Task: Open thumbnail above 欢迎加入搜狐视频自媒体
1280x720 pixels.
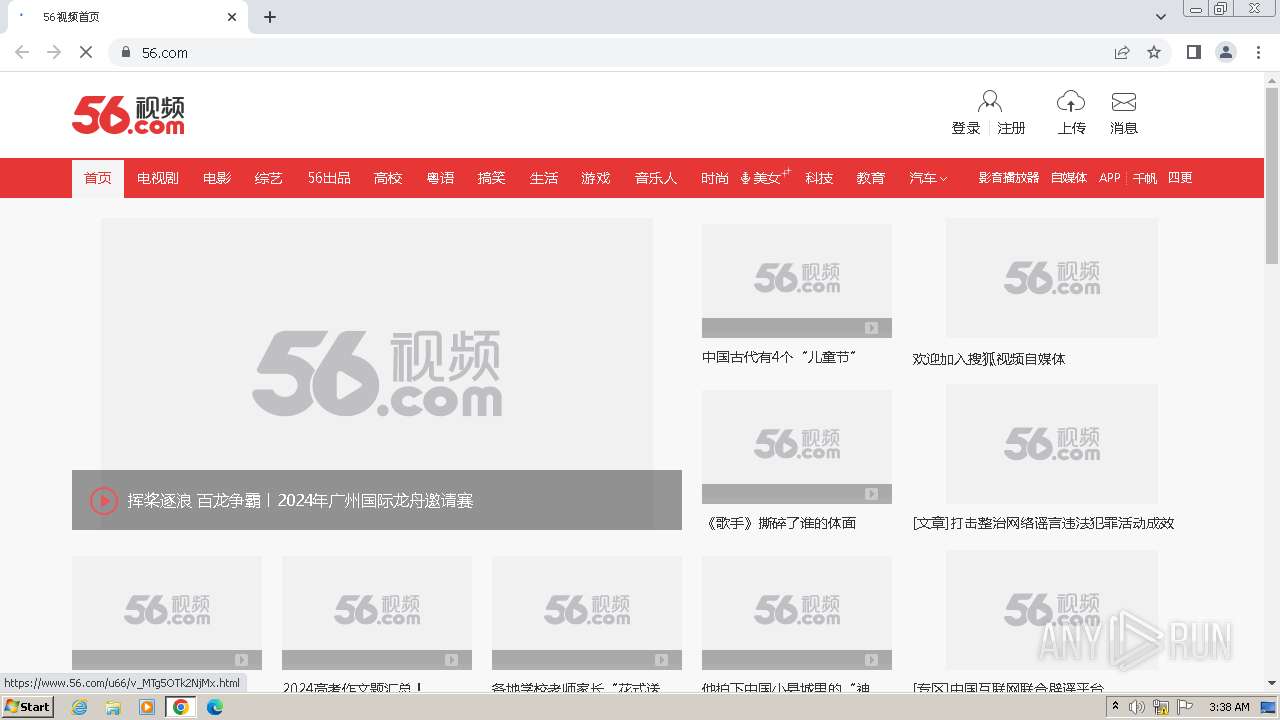Action: tap(1052, 278)
